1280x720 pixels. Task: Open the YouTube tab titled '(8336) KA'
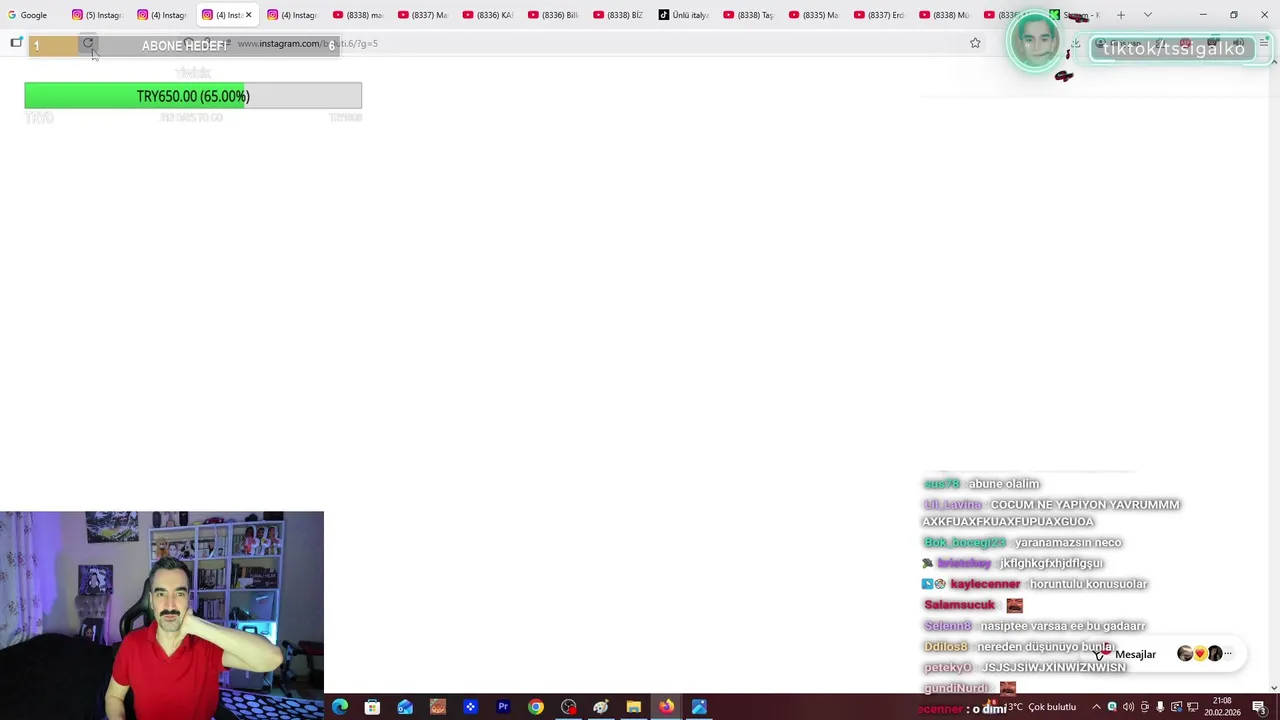pos(488,15)
